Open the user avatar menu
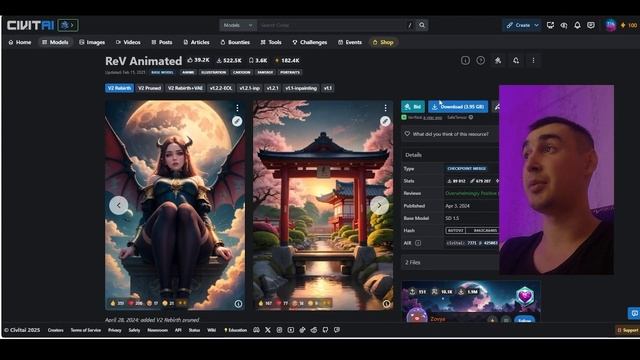640x360 pixels. click(x=611, y=25)
